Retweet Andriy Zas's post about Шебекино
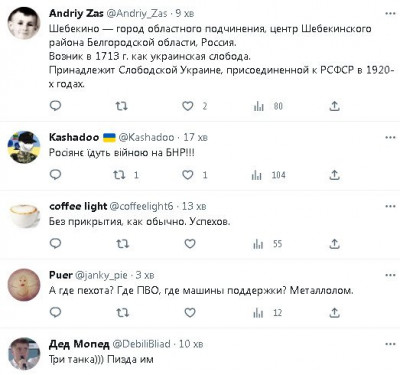This screenshot has width=400, height=375. [122, 106]
